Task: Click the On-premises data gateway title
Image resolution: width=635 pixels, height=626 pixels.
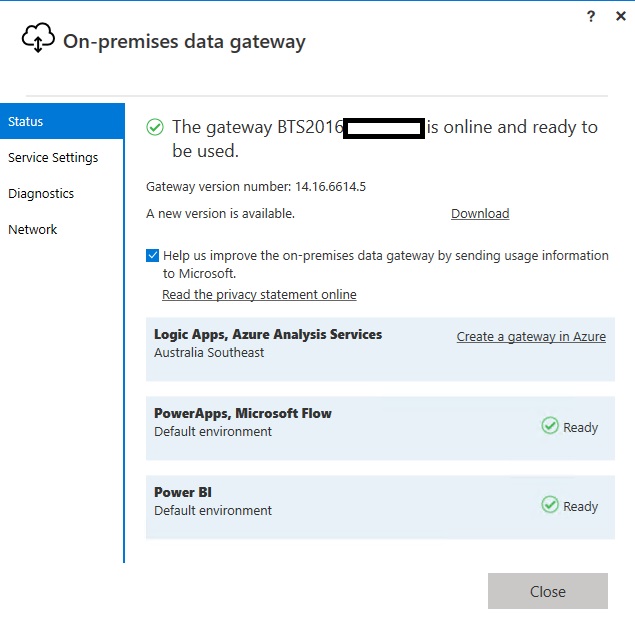Action: pos(184,42)
